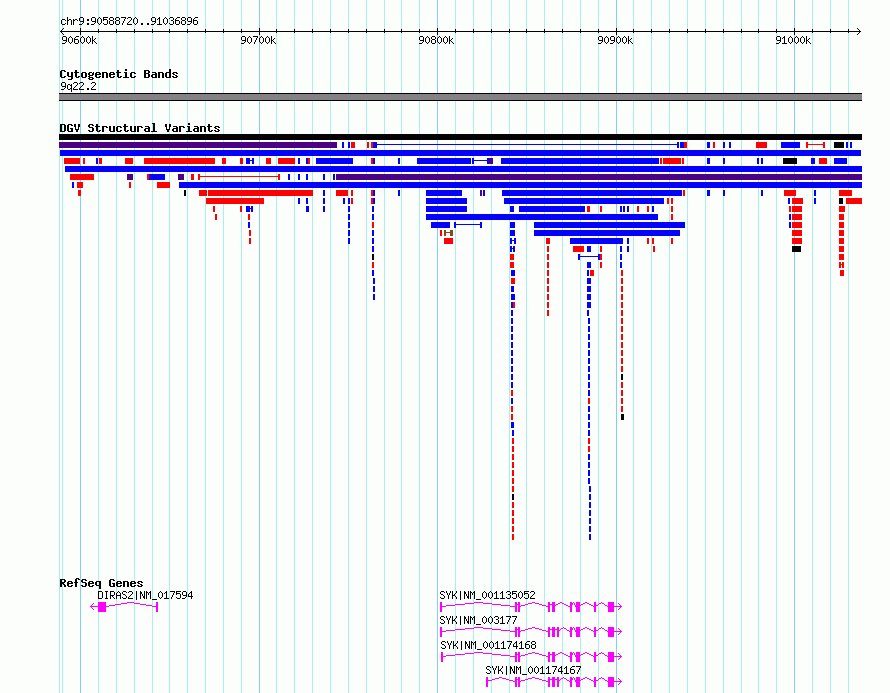Click the 90600k ruler tick label

79,40
